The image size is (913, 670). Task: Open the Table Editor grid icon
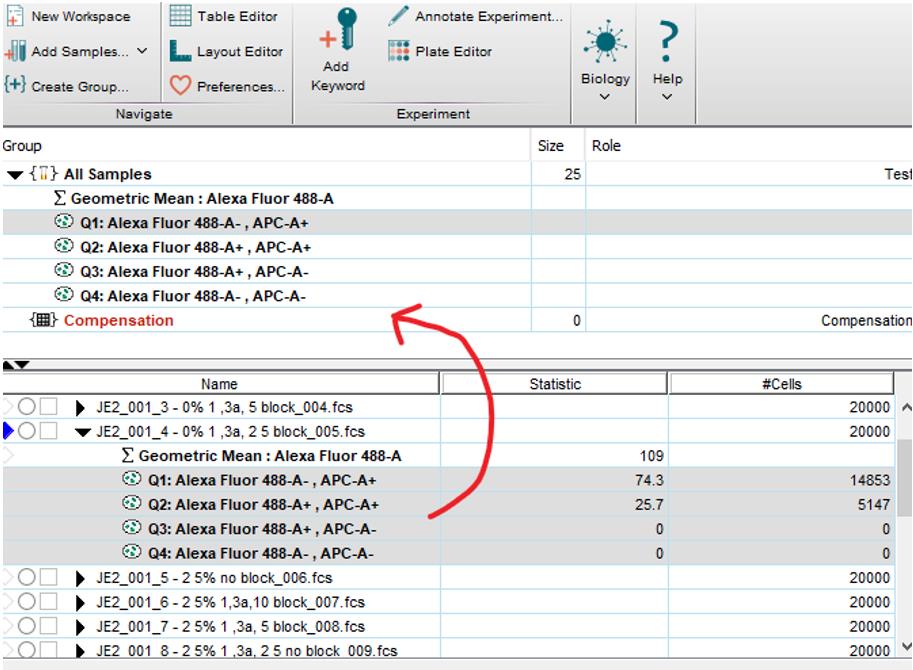click(x=180, y=16)
